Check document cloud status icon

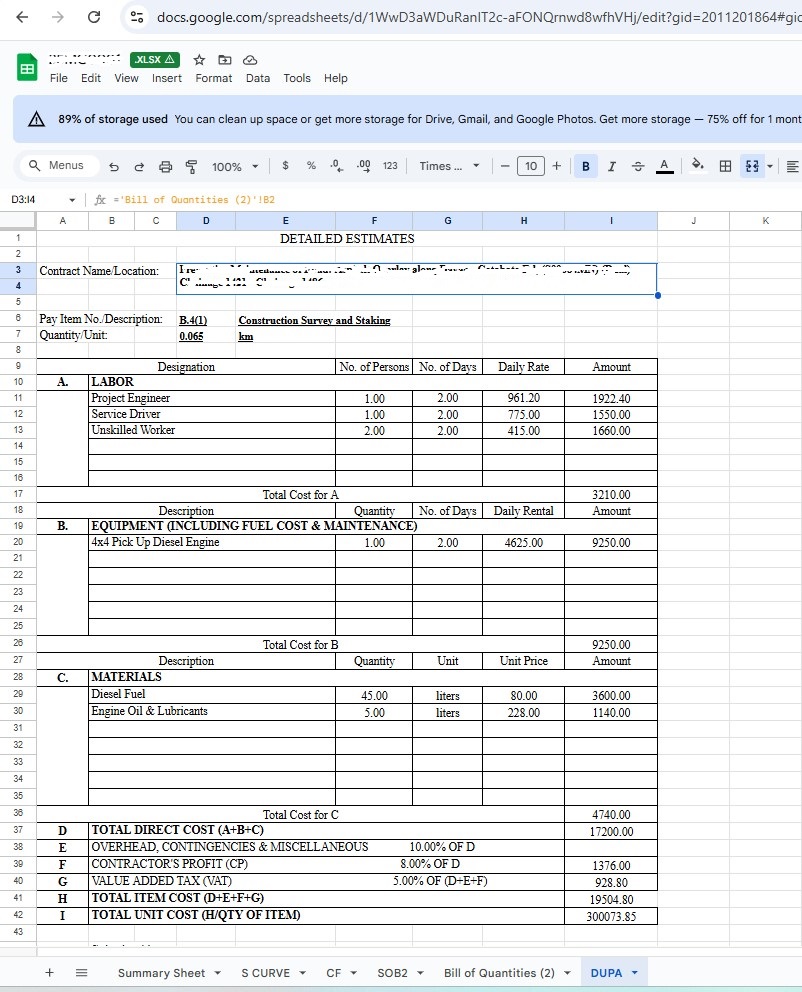(x=250, y=59)
